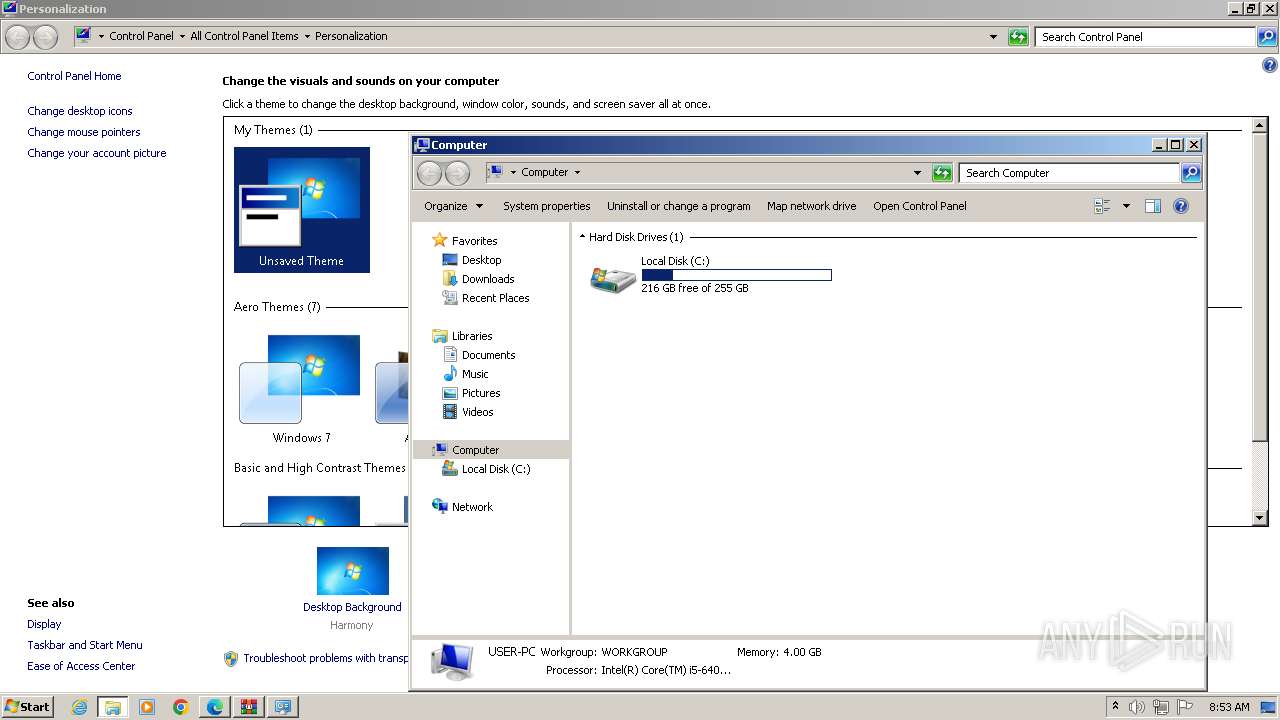Select Favorites star in navigation pane
The width and height of the screenshot is (1280, 720).
click(x=440, y=240)
